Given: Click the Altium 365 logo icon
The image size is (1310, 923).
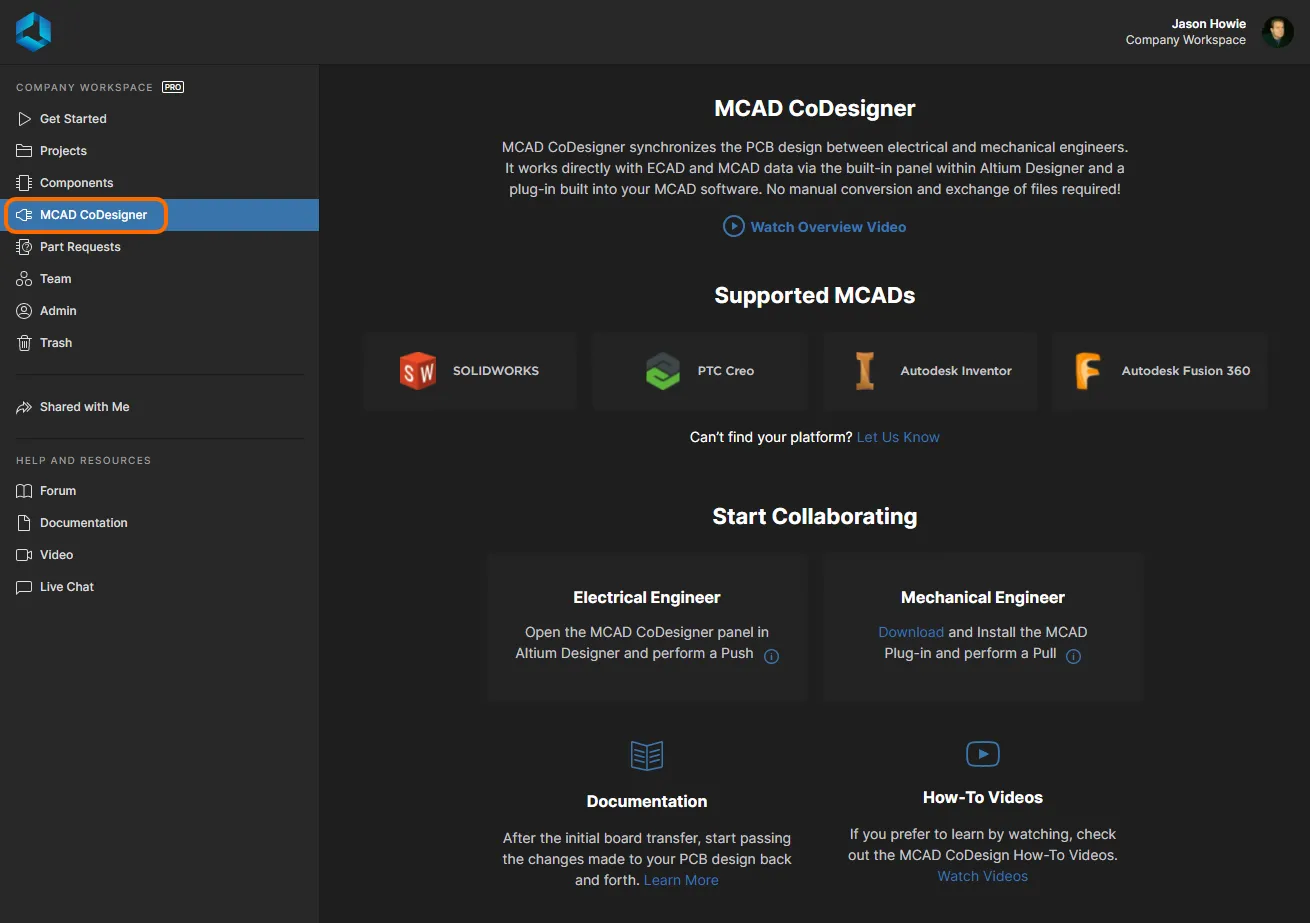Looking at the screenshot, I should tap(33, 32).
